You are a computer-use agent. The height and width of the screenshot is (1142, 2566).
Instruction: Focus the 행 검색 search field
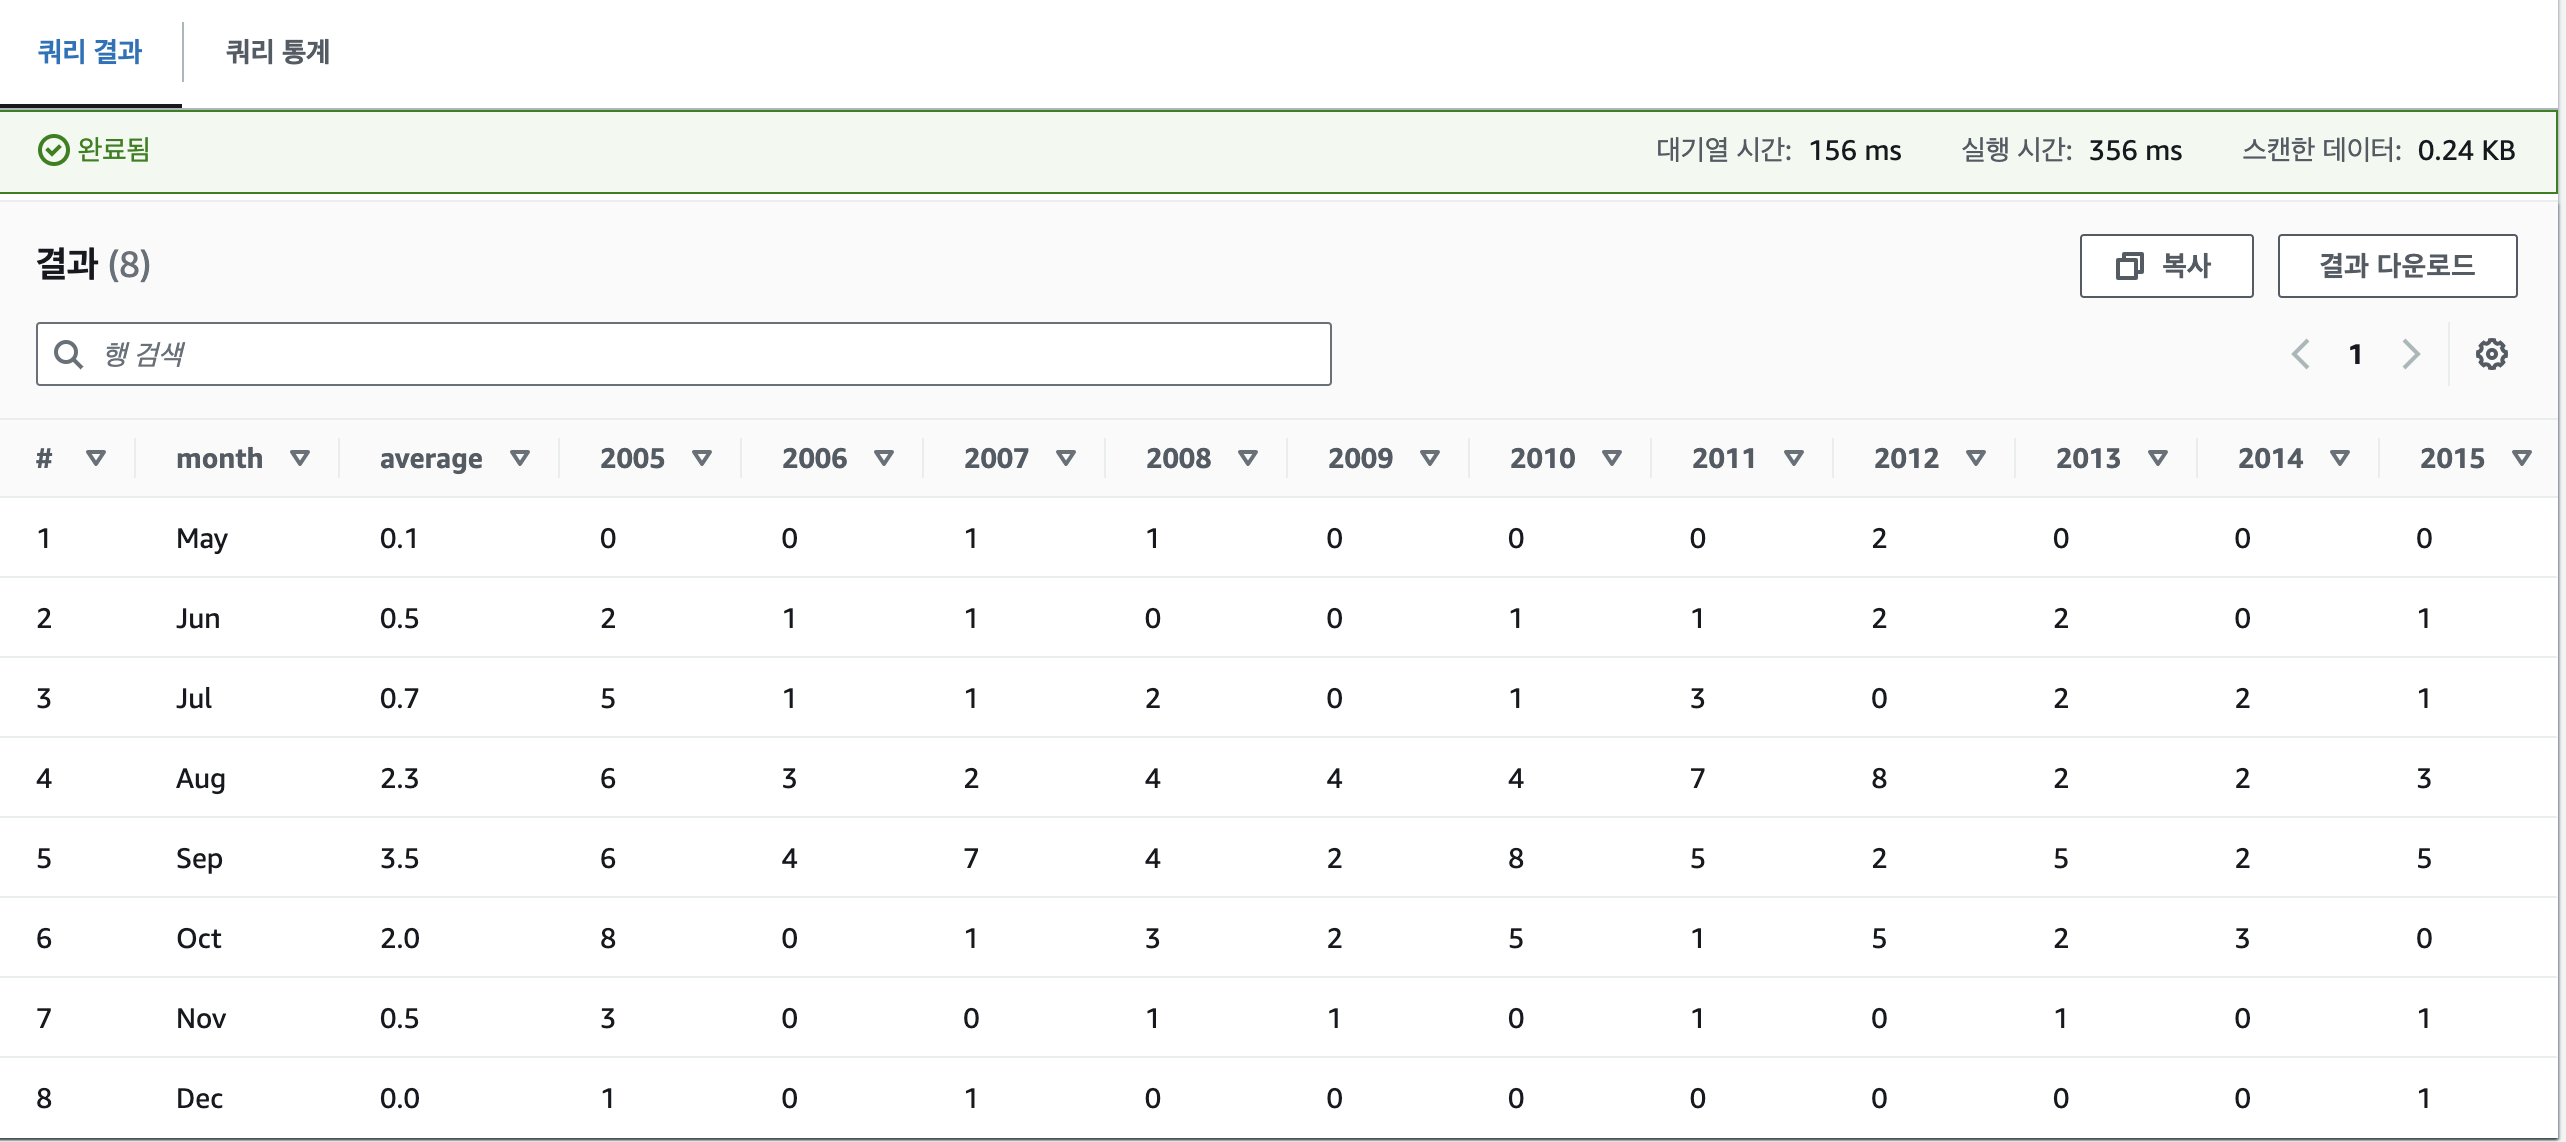[x=700, y=354]
